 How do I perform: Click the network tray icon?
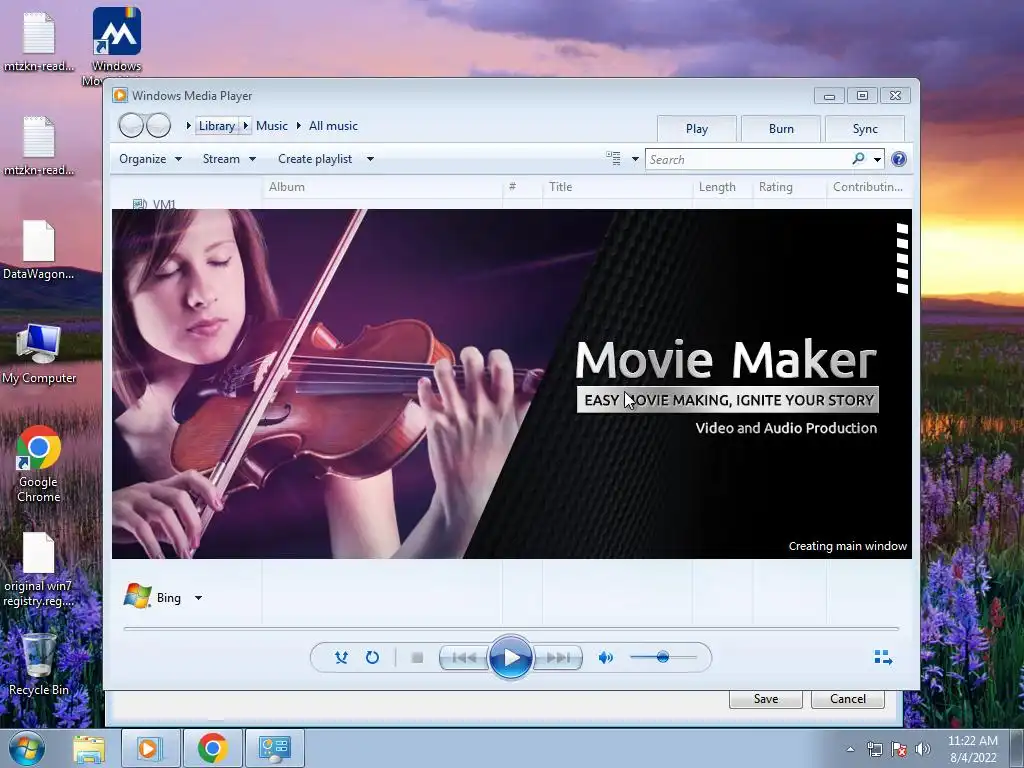[874, 749]
